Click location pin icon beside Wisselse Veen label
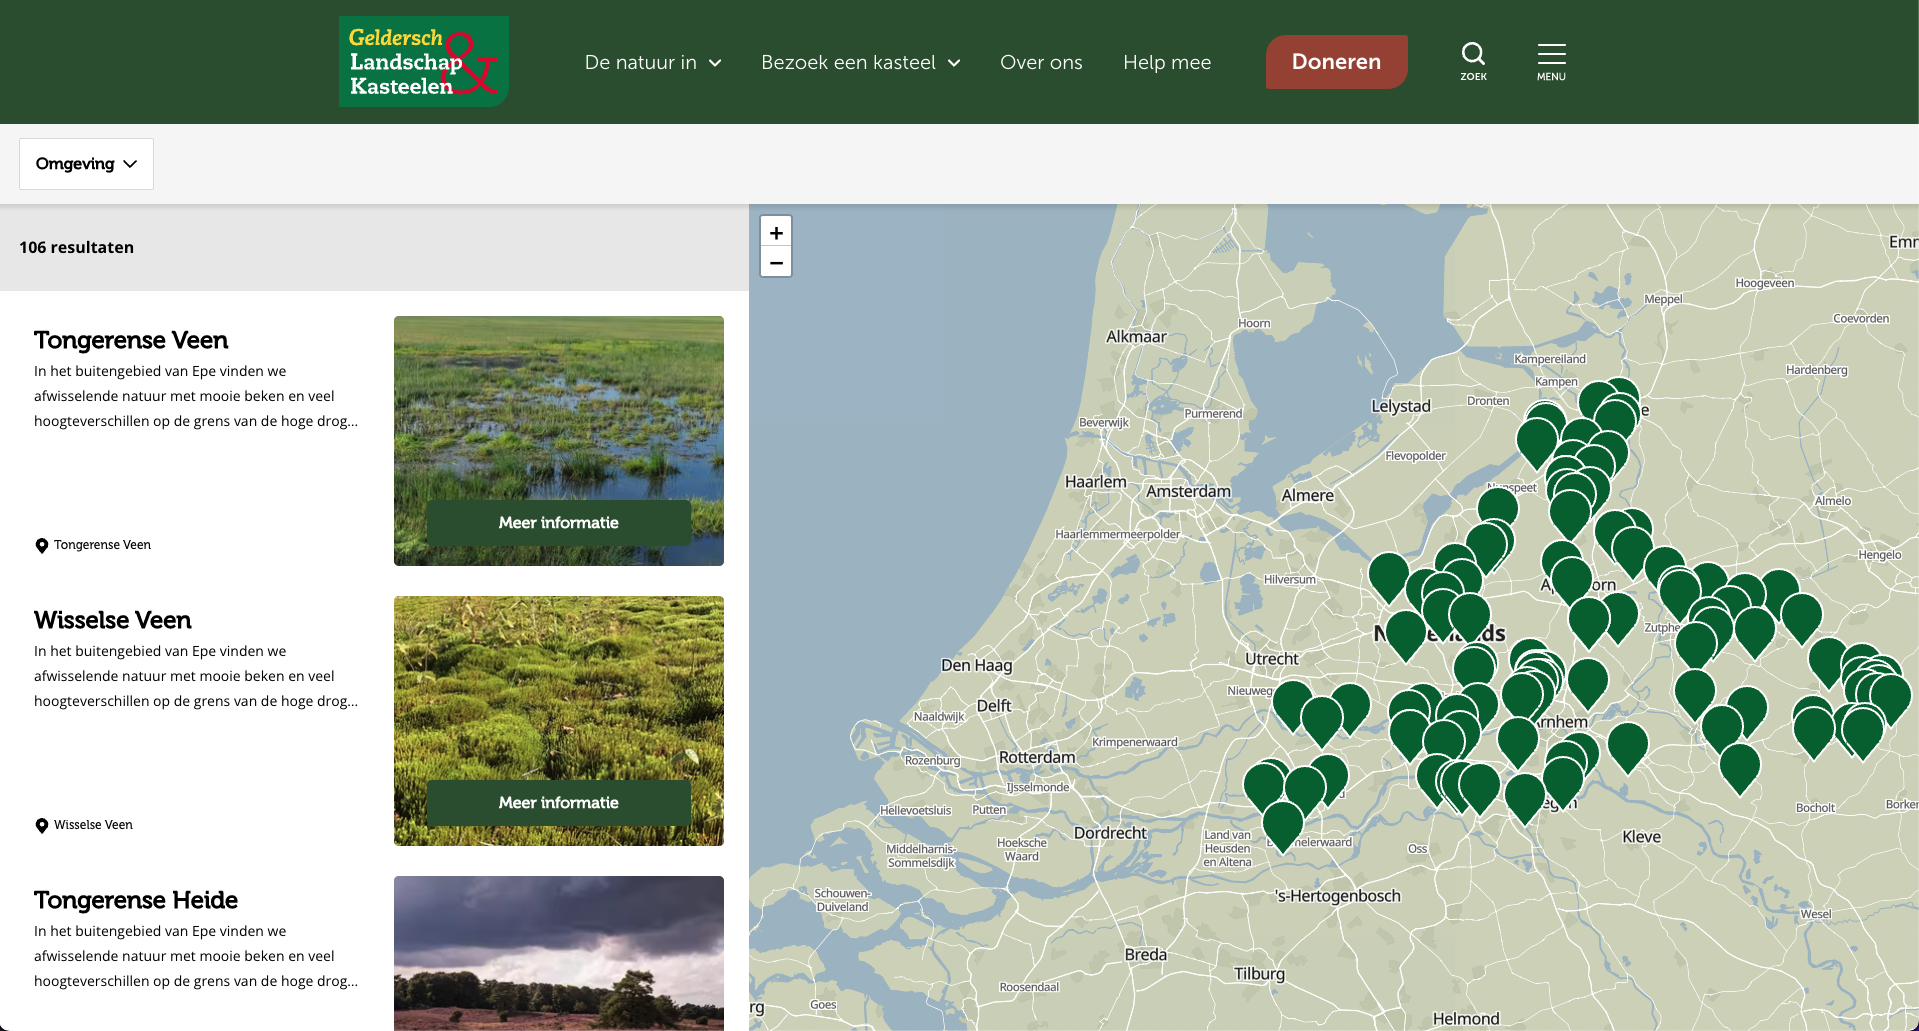 click(x=42, y=825)
